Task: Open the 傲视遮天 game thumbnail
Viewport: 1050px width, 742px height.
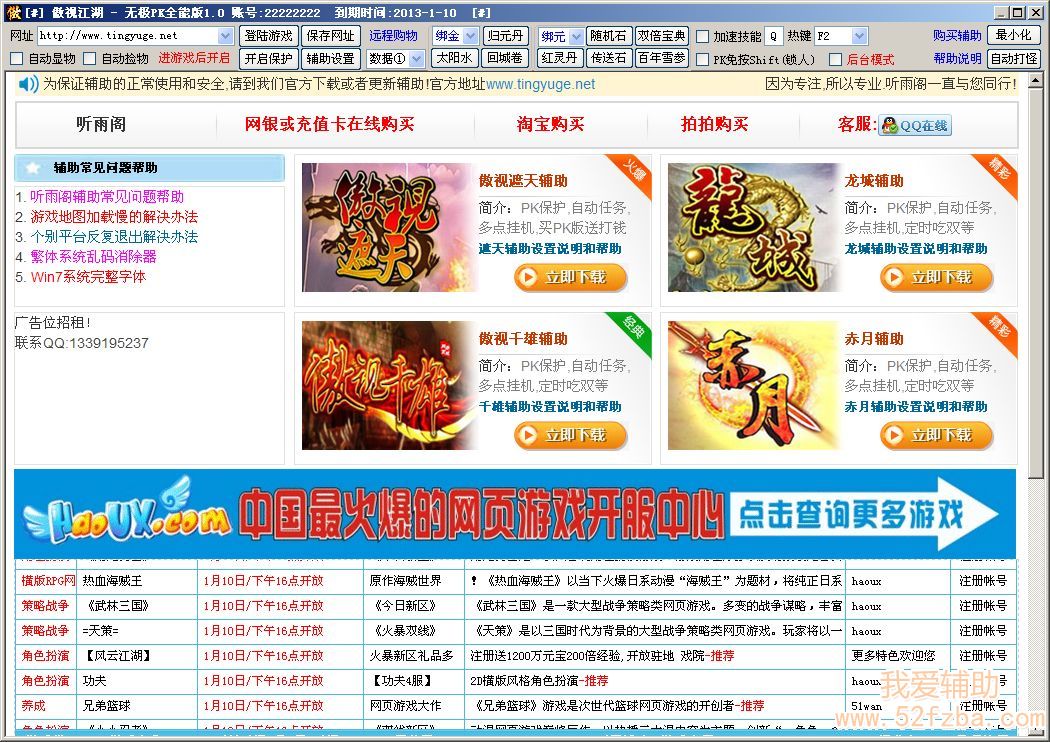Action: (x=386, y=227)
